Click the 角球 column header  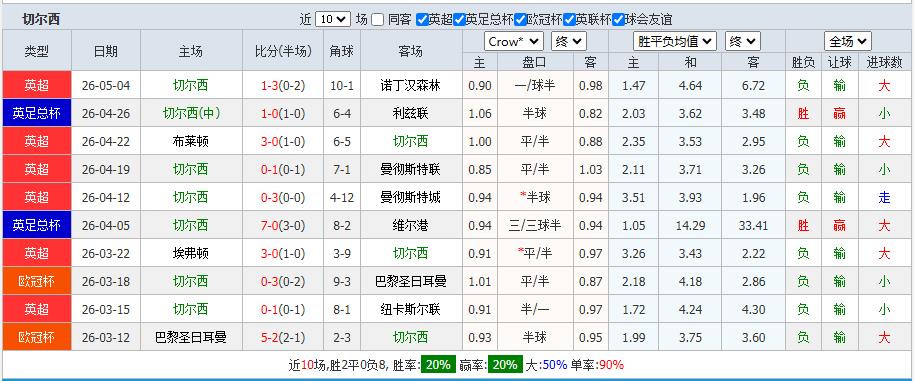point(342,51)
